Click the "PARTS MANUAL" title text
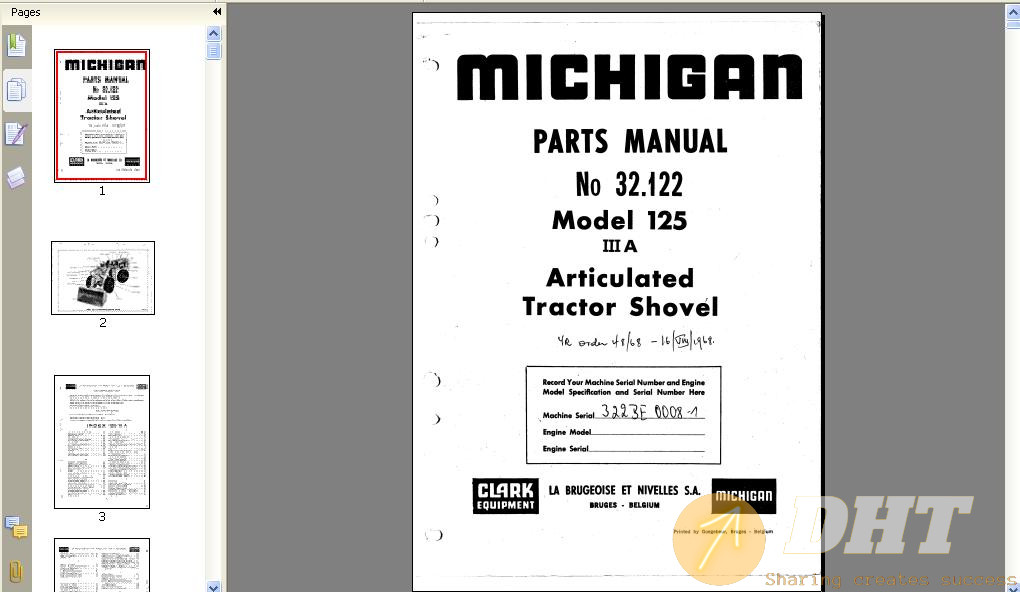This screenshot has height=592, width=1020. pyautogui.click(x=630, y=141)
